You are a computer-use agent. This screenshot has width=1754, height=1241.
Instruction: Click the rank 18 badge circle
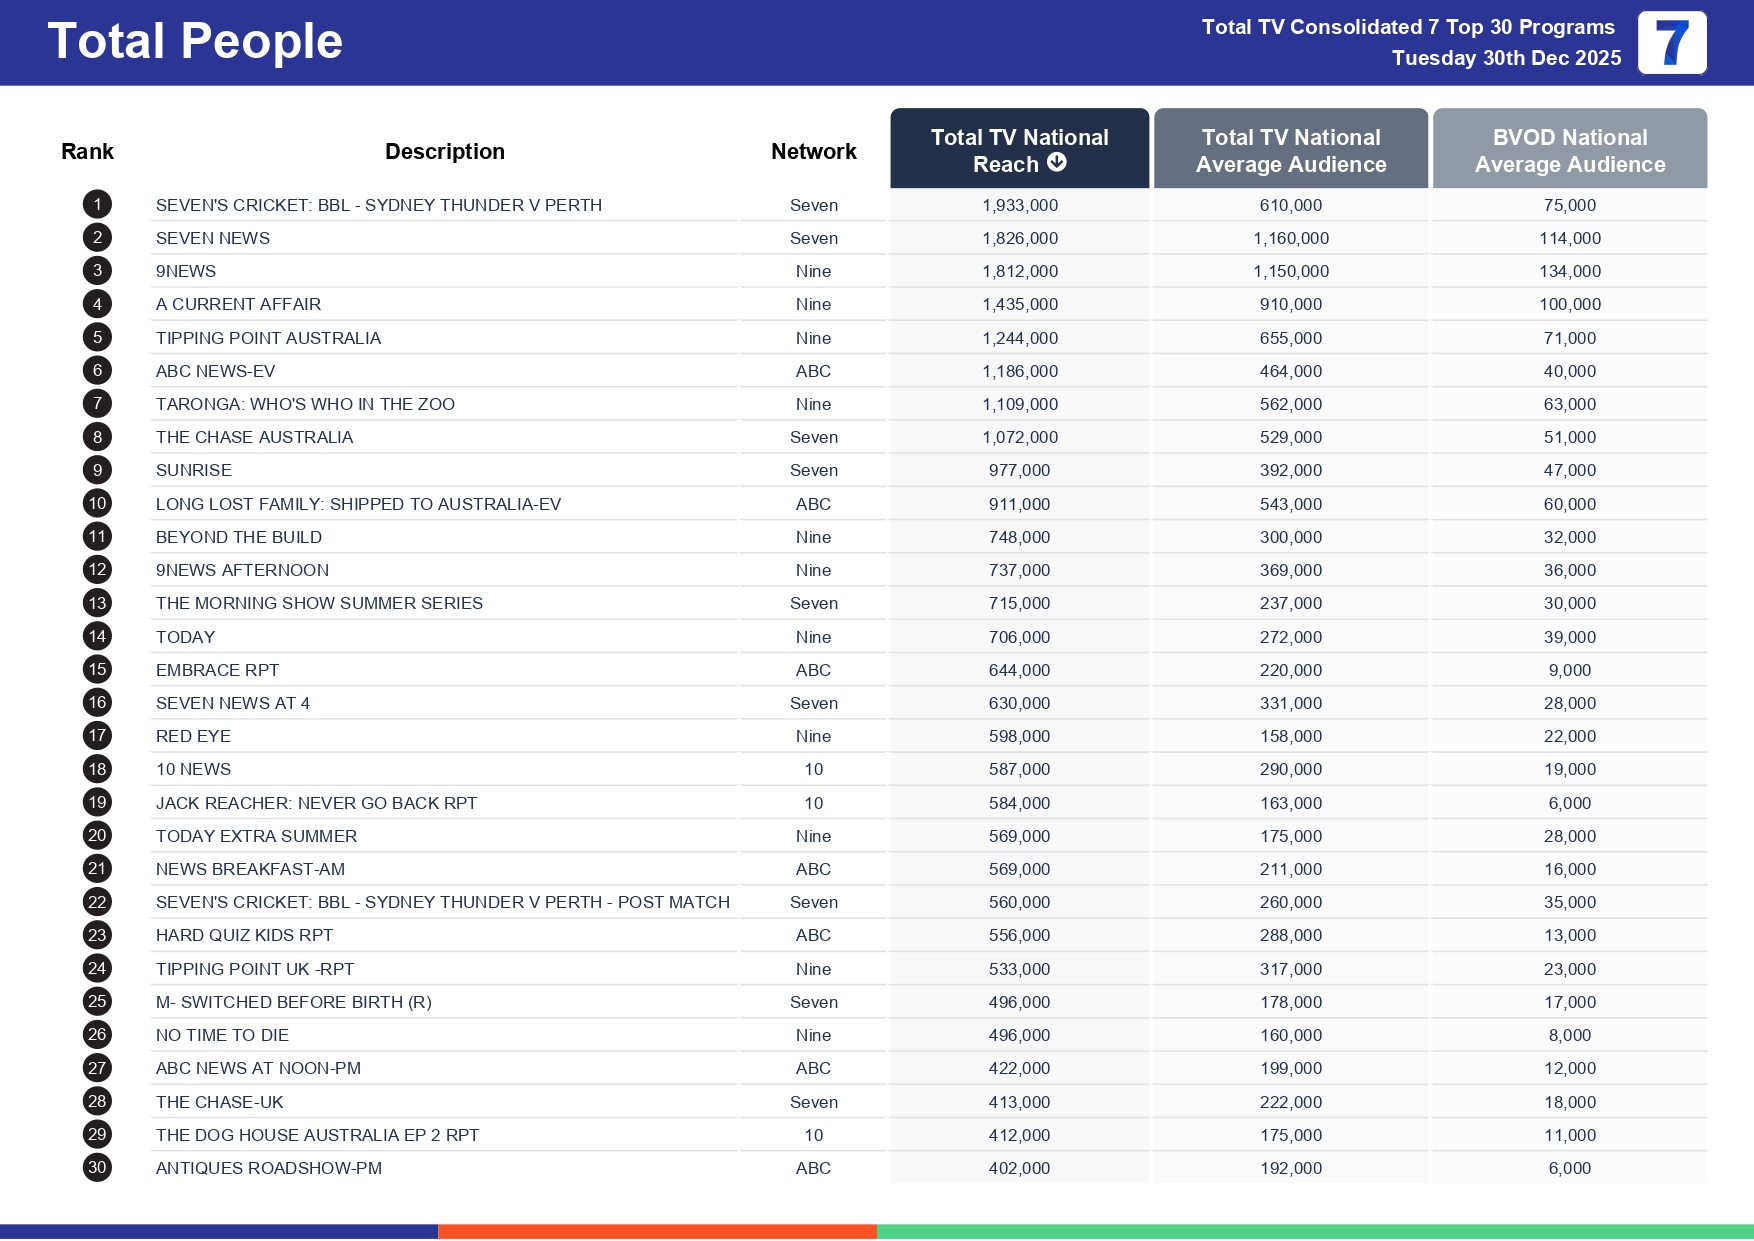click(x=96, y=769)
